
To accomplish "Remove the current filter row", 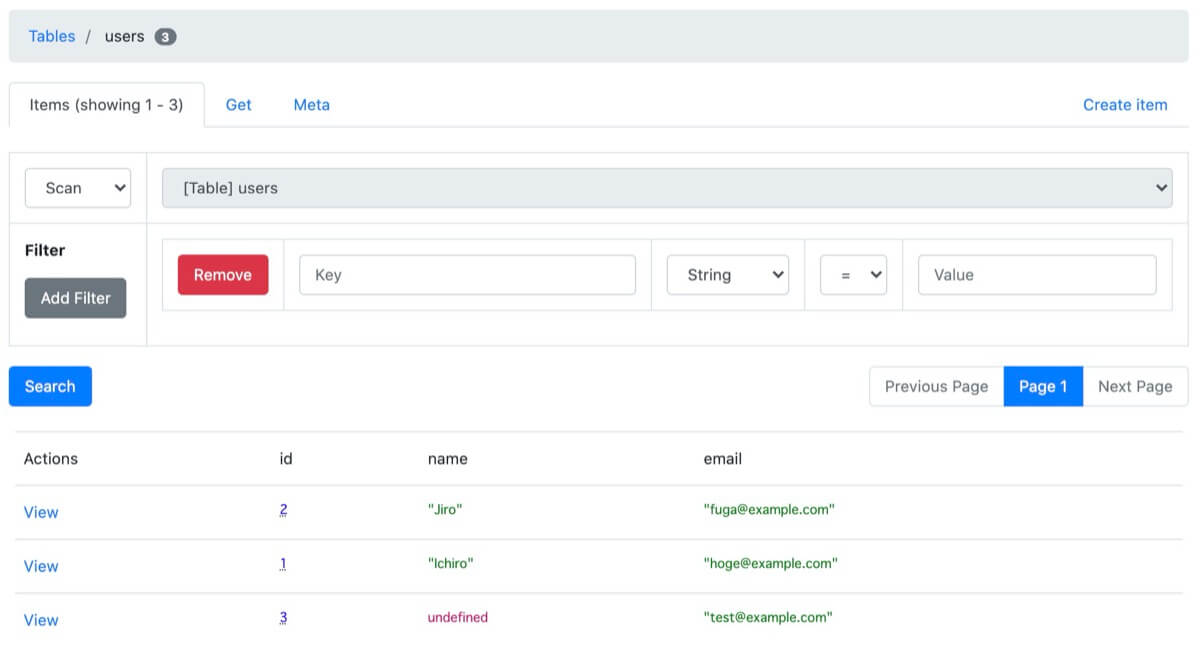I will point(223,274).
